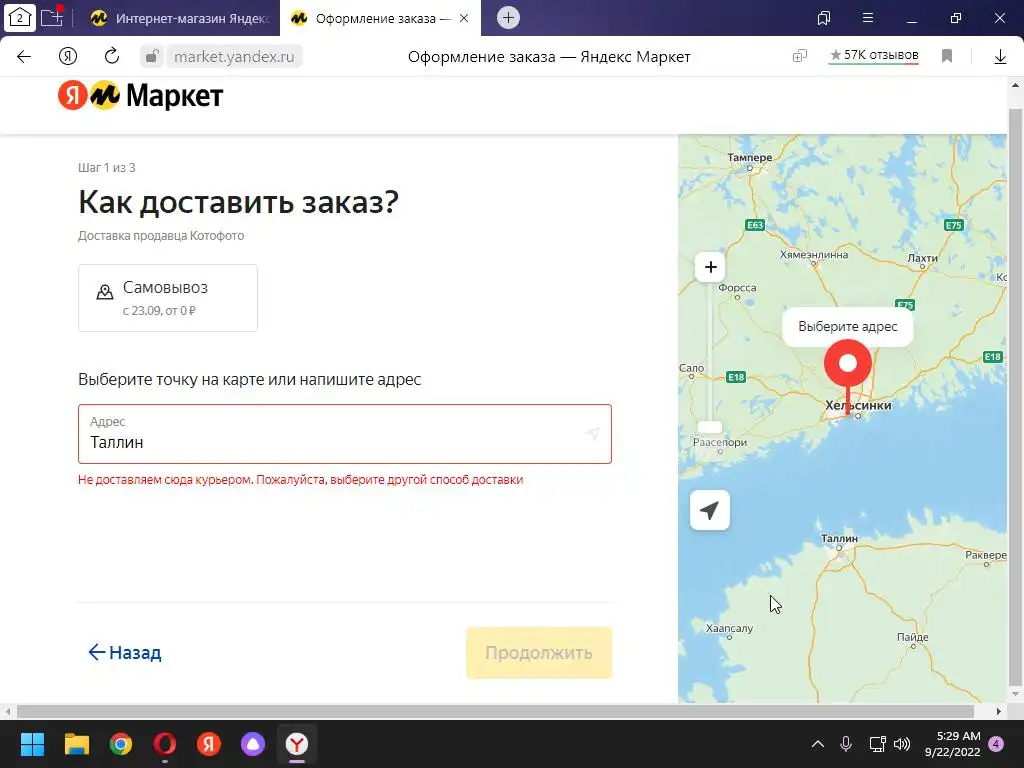Open File Explorer from taskbar
The height and width of the screenshot is (768, 1024).
pos(76,744)
